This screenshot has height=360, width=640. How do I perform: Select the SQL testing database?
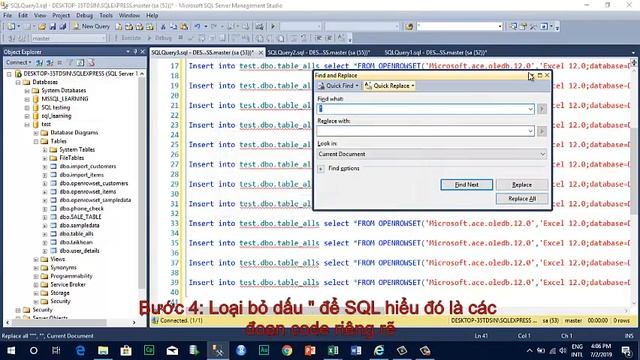[56, 107]
